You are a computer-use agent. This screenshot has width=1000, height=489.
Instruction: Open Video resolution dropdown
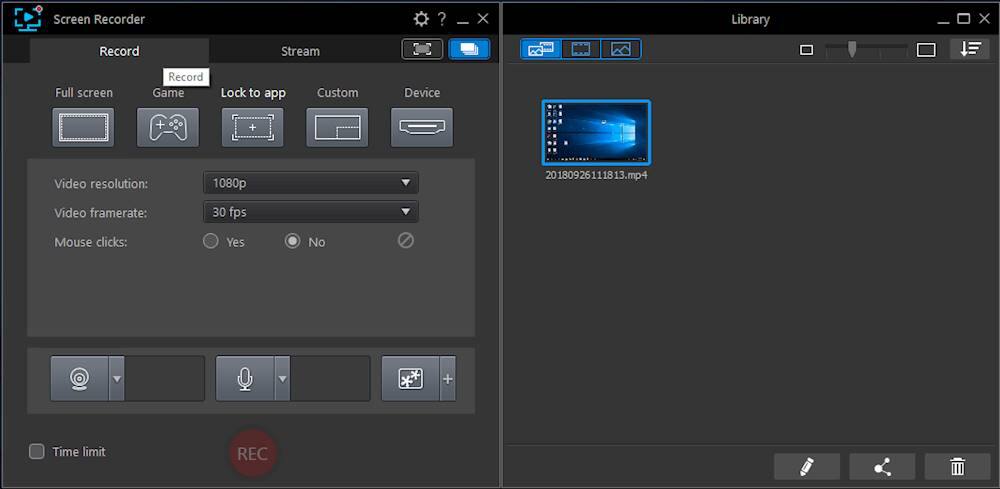[311, 183]
